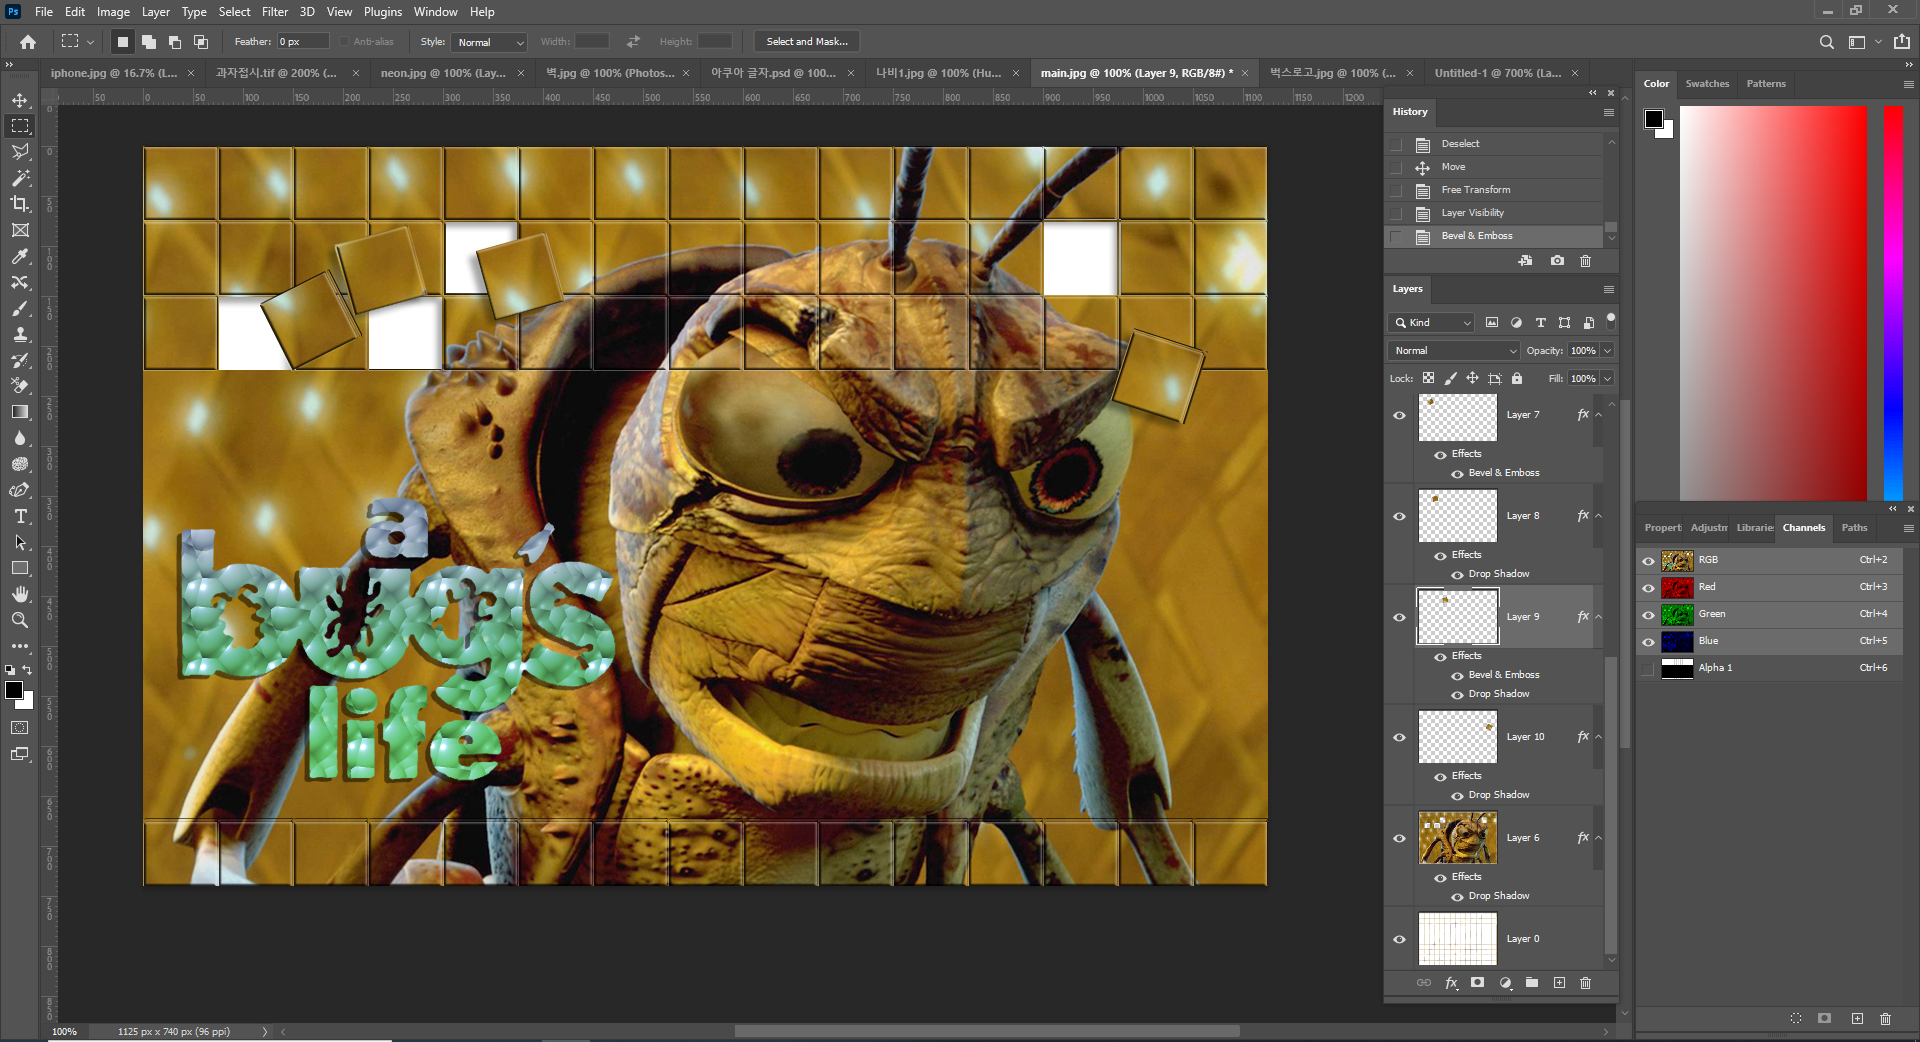Open the Kind filter dropdown
Image resolution: width=1920 pixels, height=1042 pixels.
click(x=1431, y=323)
